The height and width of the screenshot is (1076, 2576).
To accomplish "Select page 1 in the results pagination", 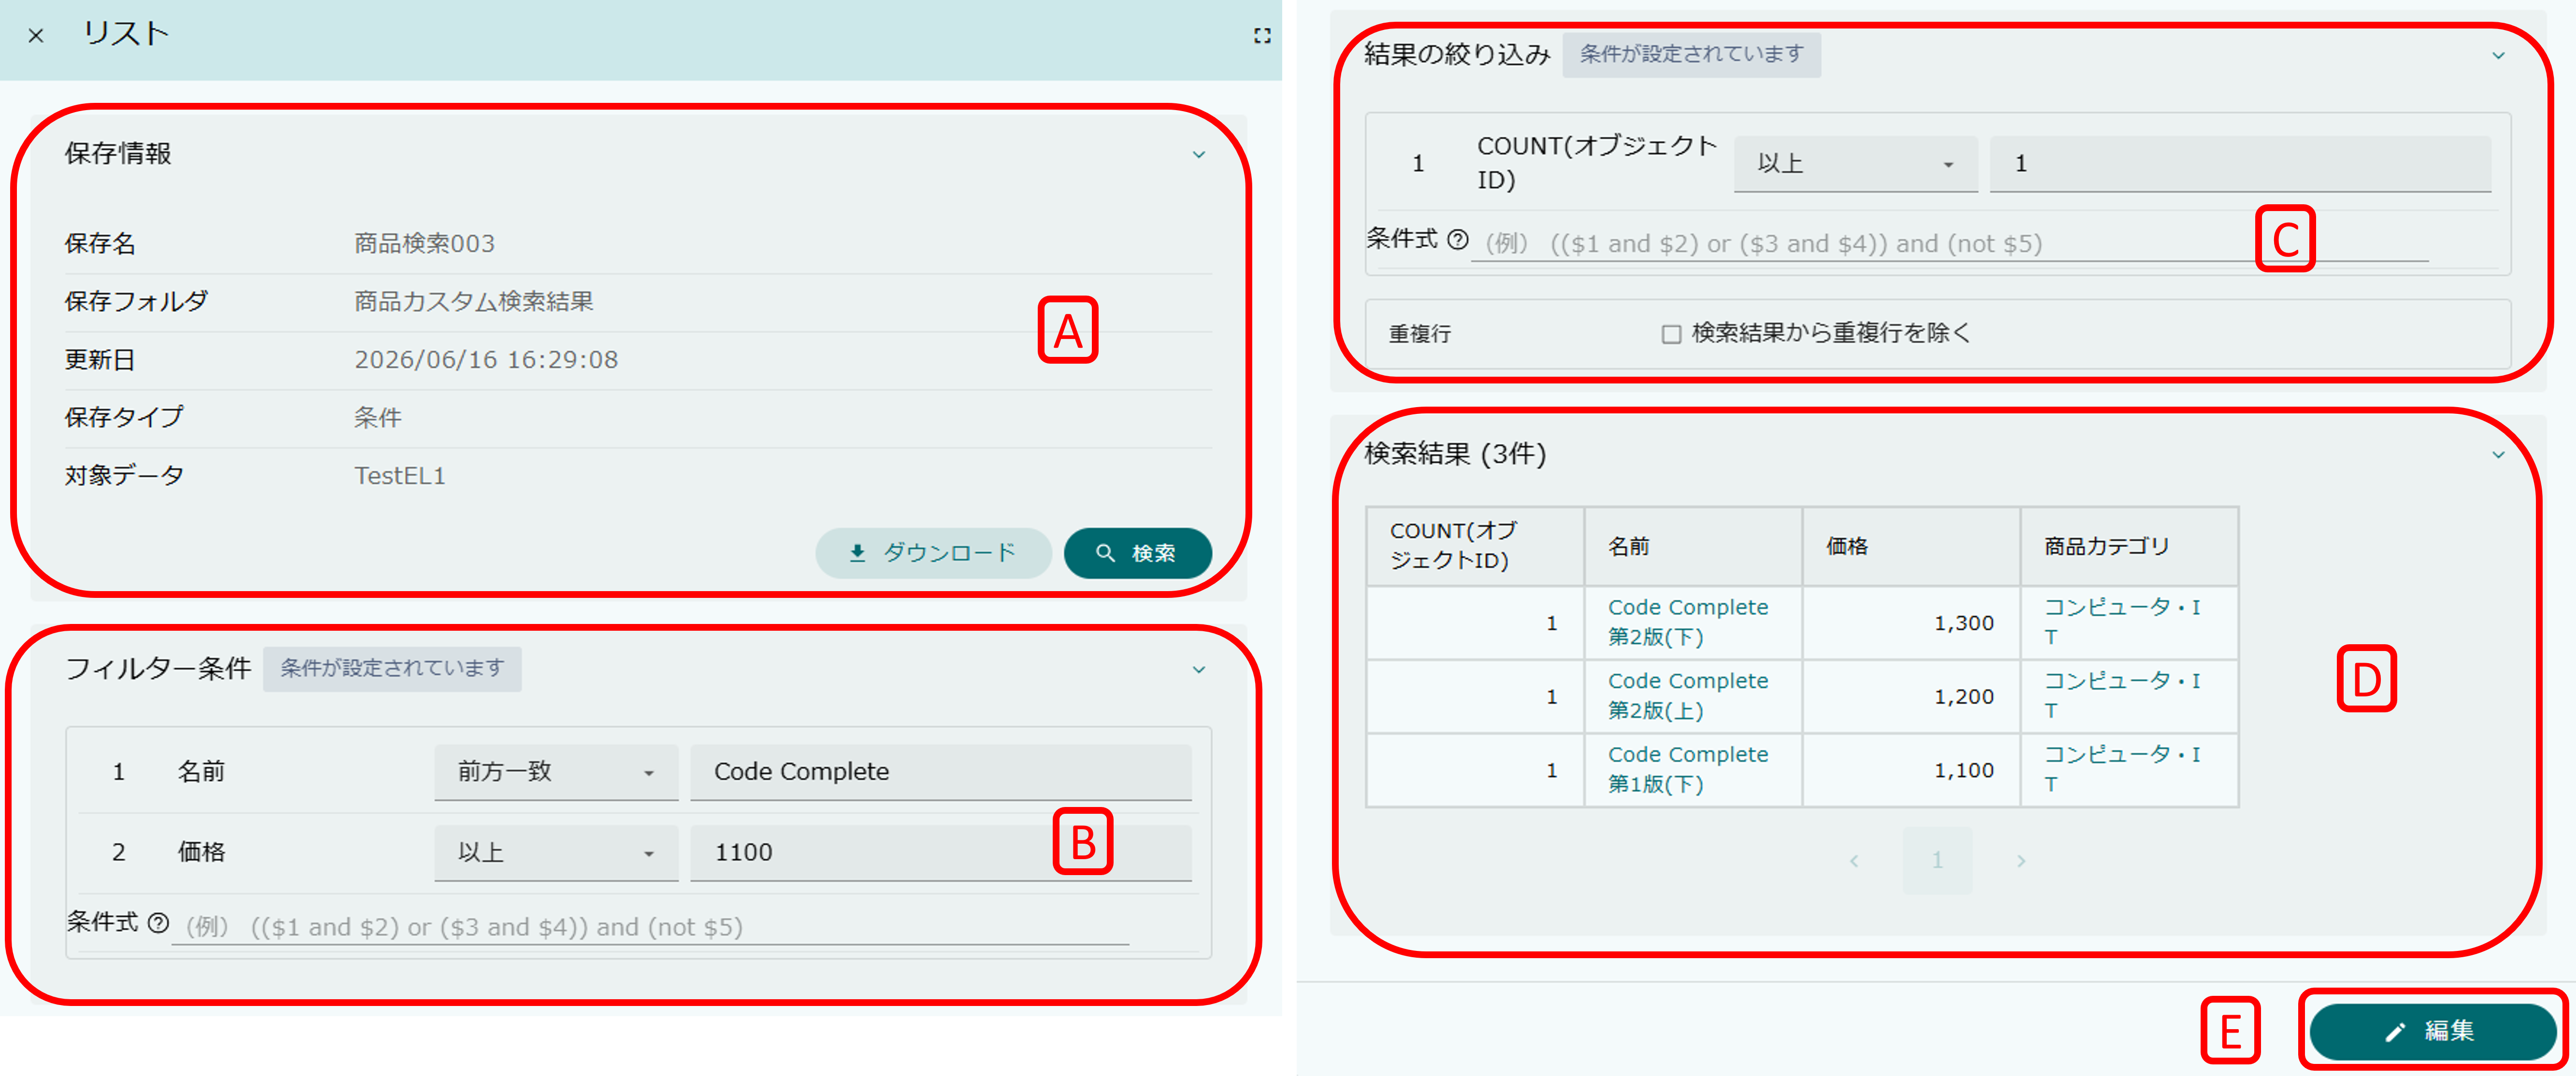I will 1937,861.
